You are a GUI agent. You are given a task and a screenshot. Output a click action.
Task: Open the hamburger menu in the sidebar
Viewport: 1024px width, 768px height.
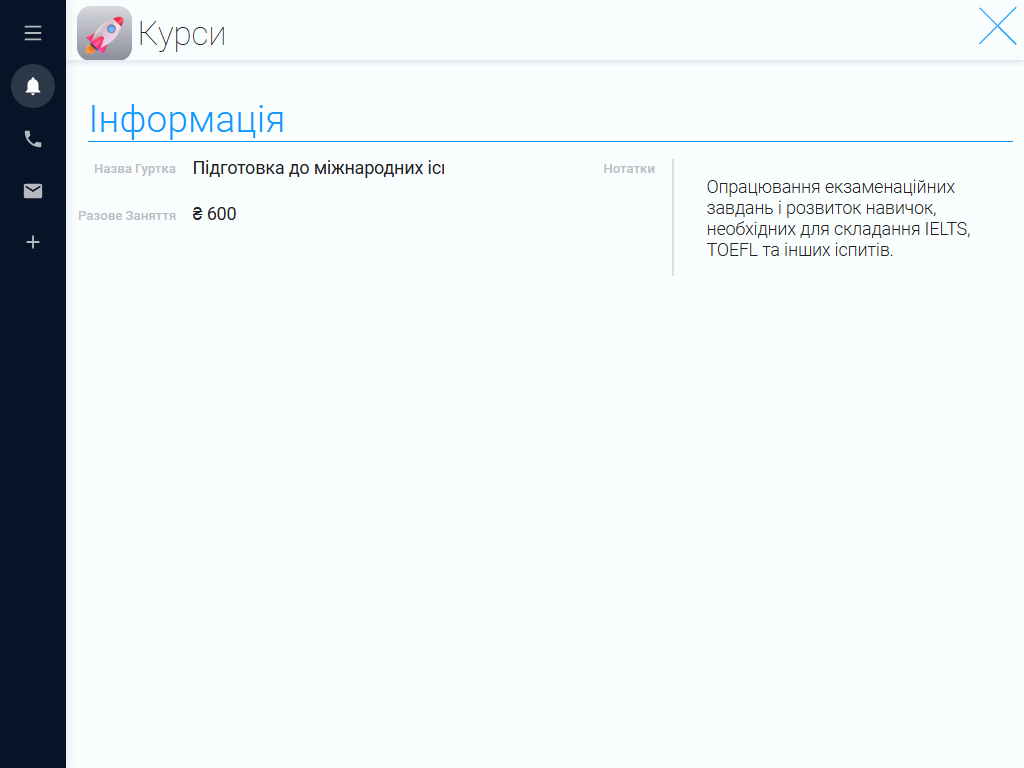point(33,33)
